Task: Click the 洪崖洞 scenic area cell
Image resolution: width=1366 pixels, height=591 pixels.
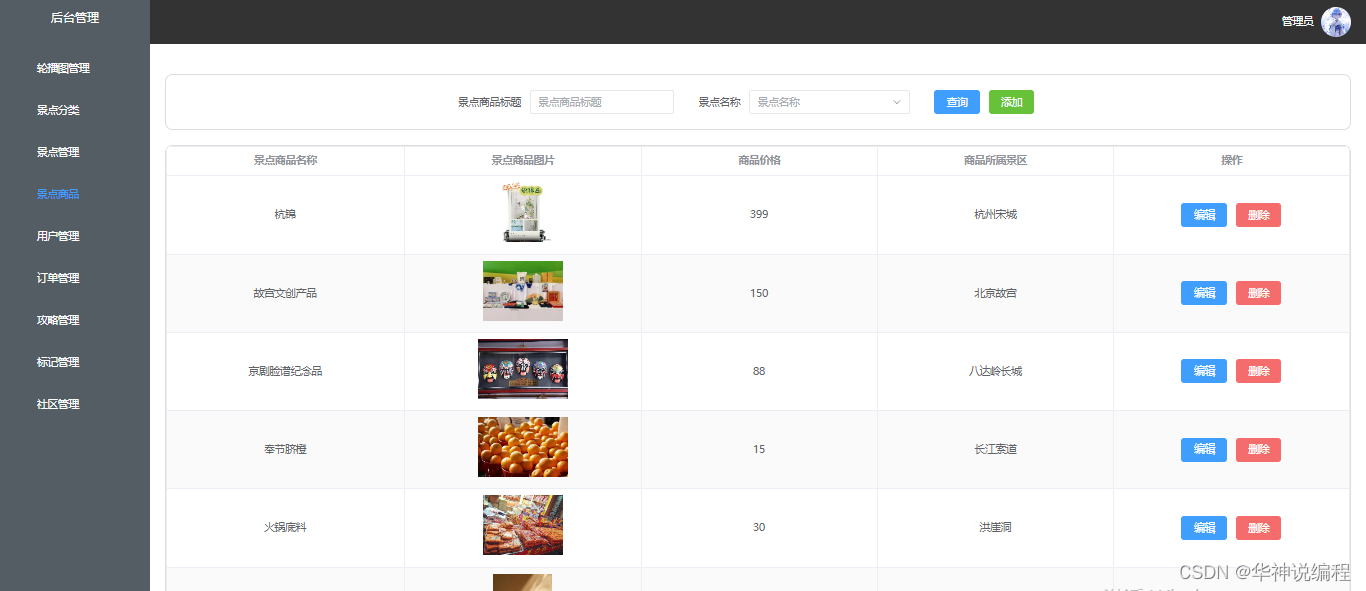Action: tap(995, 527)
